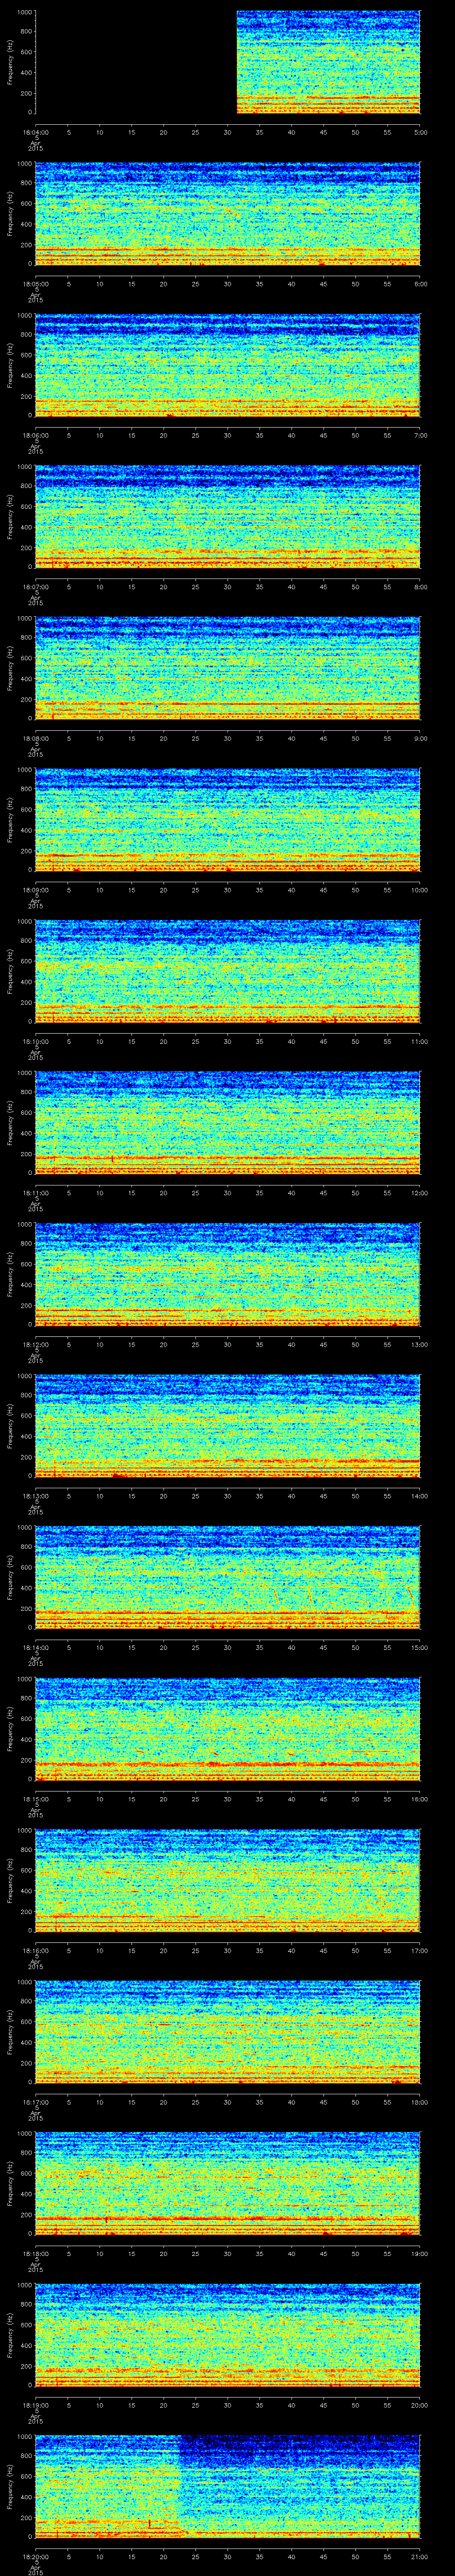The image size is (455, 2576).
Task: Click the axis end label 12:00
Action: coord(420,1193)
